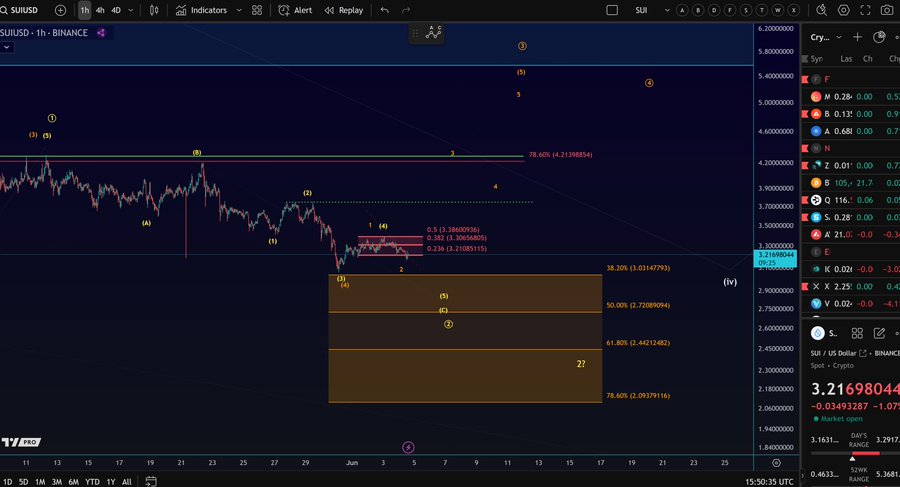Screen dimensions: 900x487
Task: Select the 5D date range
Action: [x=24, y=482]
